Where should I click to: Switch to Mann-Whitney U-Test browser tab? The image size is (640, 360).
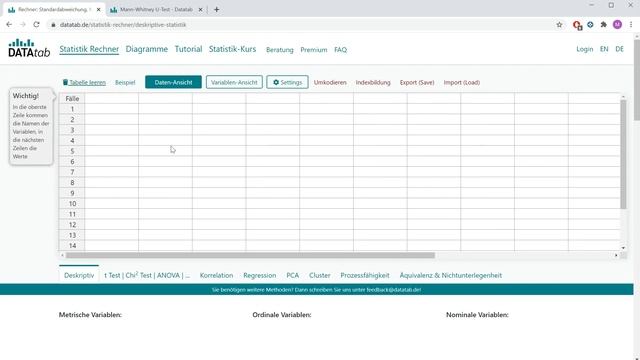click(x=156, y=9)
